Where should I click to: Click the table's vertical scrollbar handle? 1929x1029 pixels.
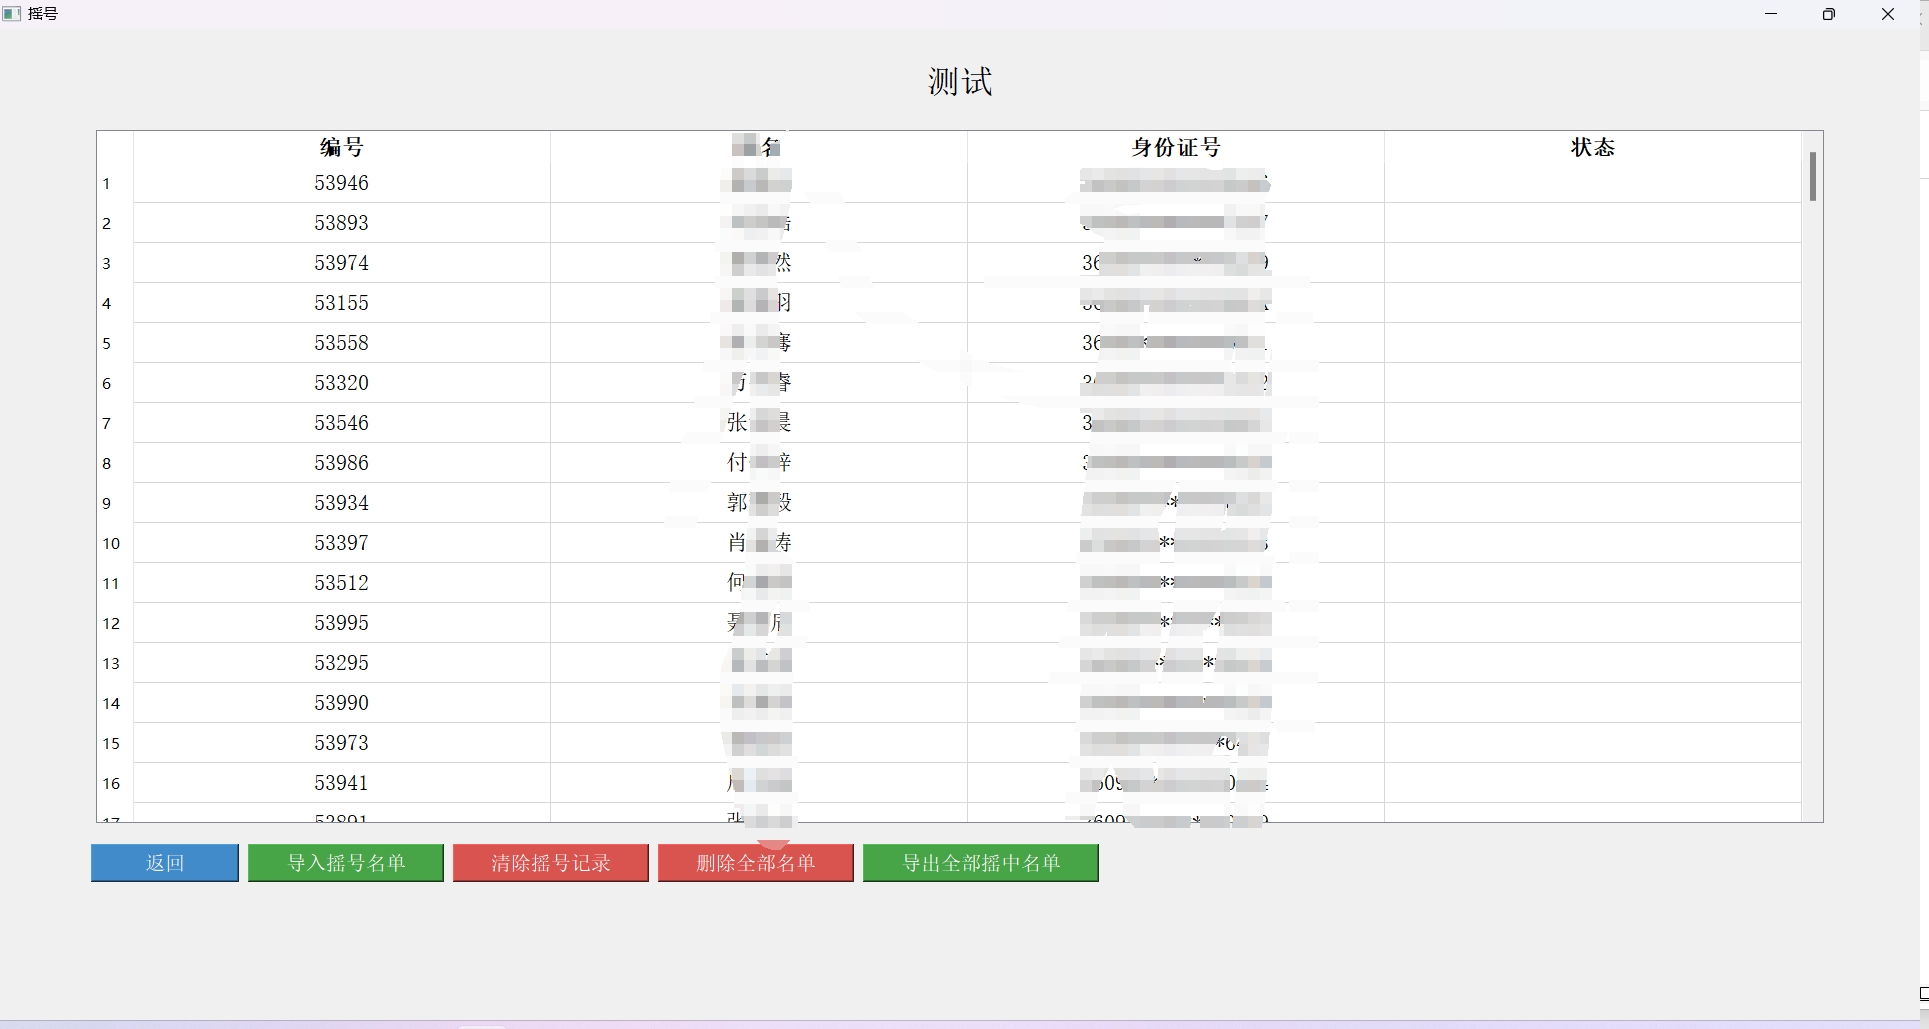click(x=1812, y=176)
